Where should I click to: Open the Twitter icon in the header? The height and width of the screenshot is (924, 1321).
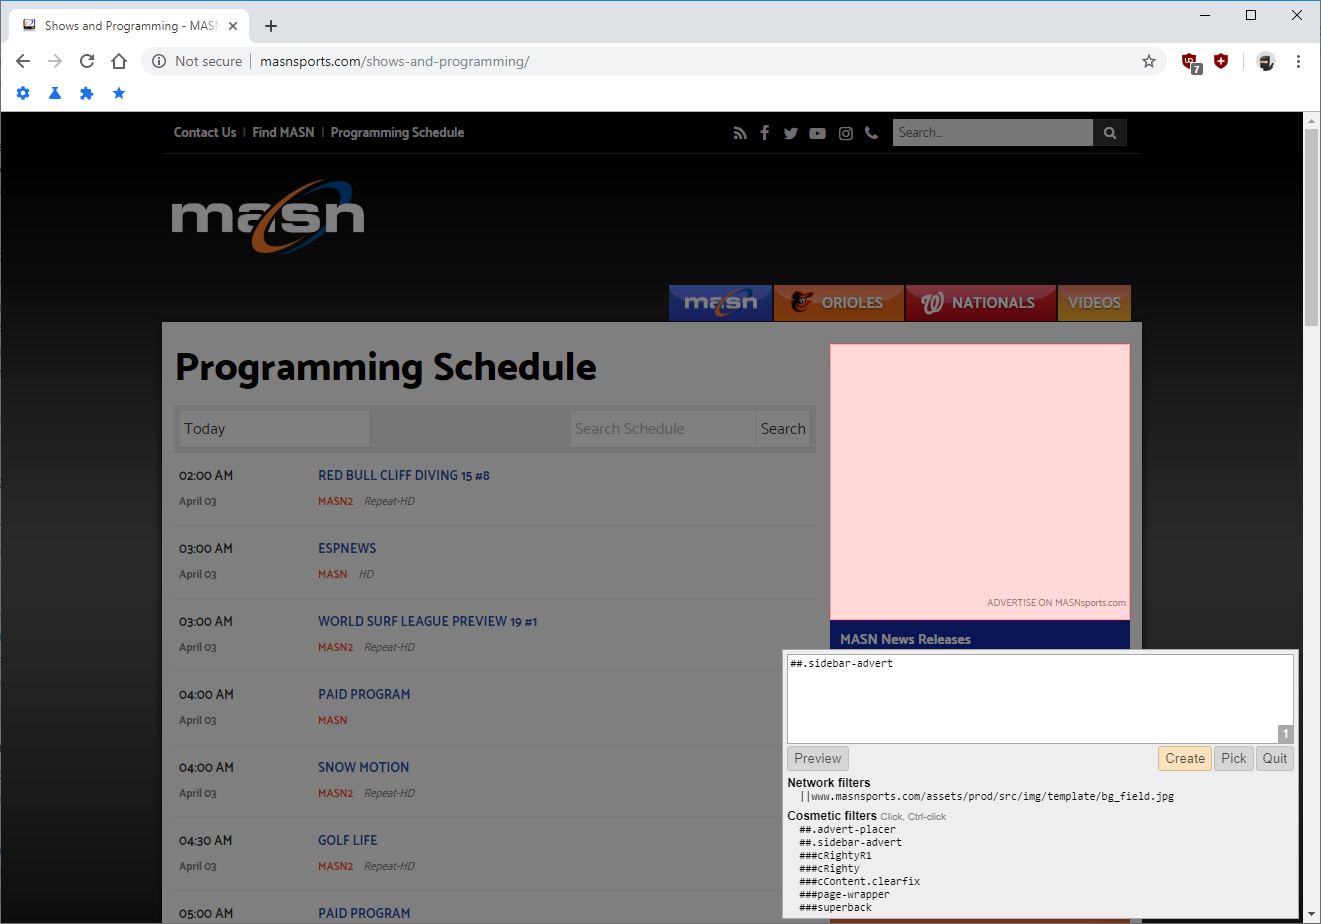coord(791,132)
